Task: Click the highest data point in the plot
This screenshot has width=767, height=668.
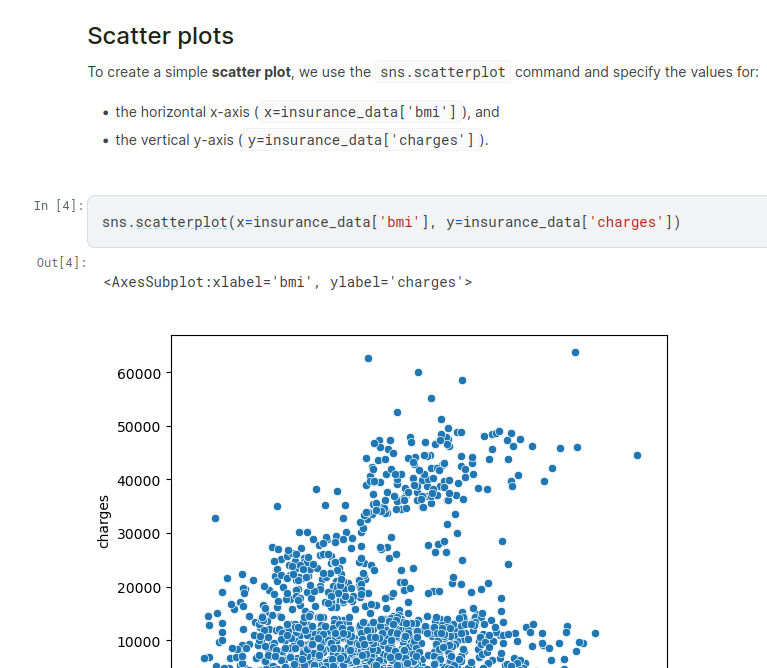Action: [575, 352]
